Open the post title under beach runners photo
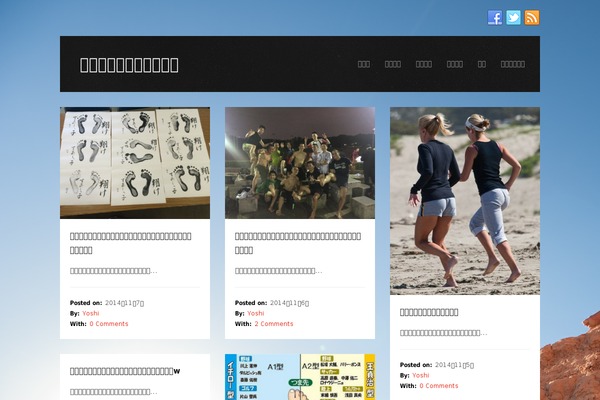This screenshot has width=600, height=400. [429, 312]
